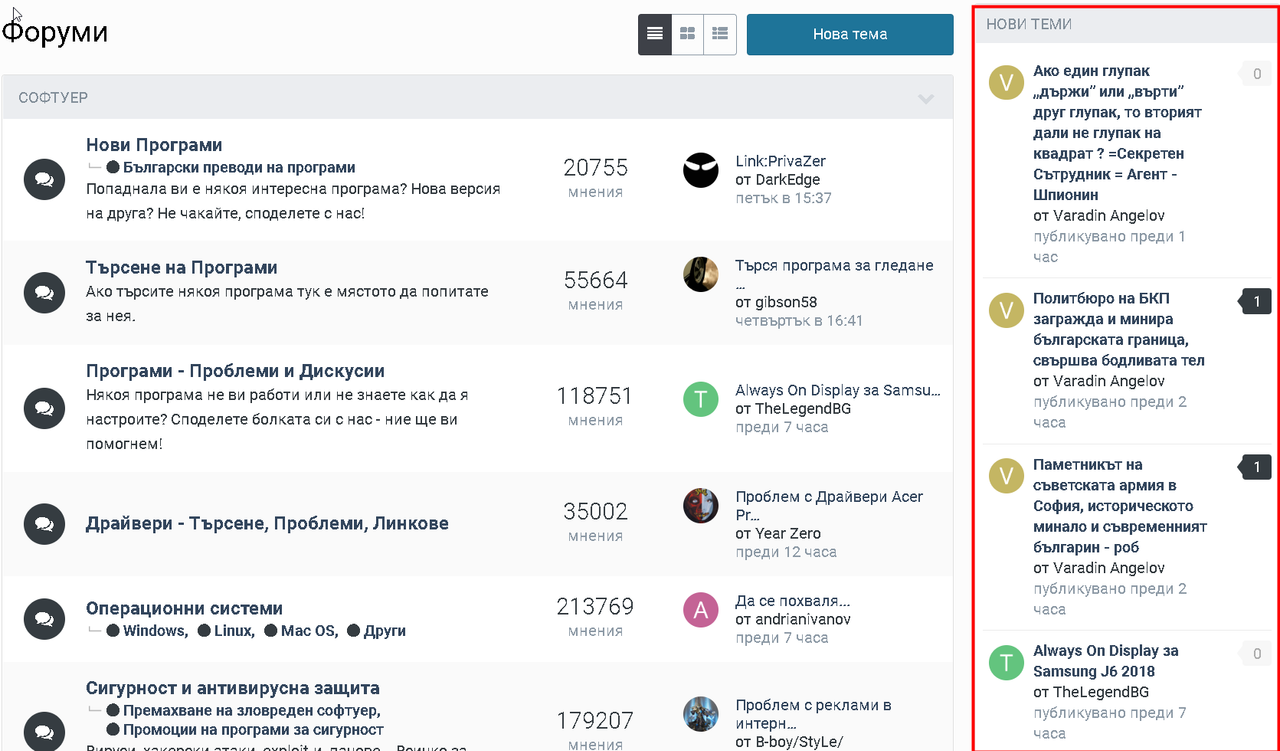The width and height of the screenshot is (1280, 751).
Task: Open B-boy/StyLe/ avatar image
Action: [701, 714]
